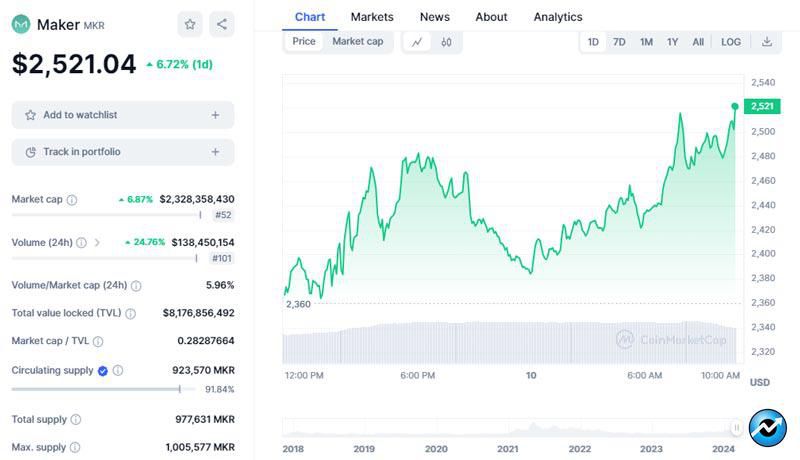Viewport: 800px width, 460px height.
Task: Click the $2,328,358,430 market cap value
Action: point(197,199)
